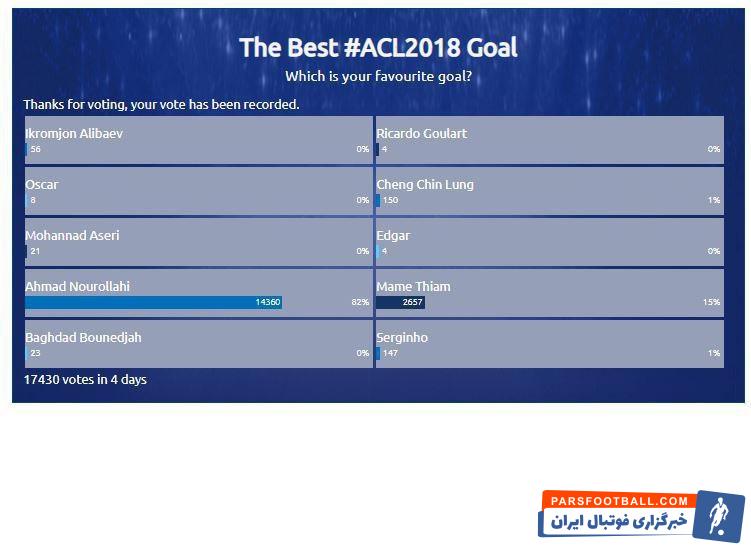
Task: Select the Ricardo Goulart poll row
Action: 550,140
